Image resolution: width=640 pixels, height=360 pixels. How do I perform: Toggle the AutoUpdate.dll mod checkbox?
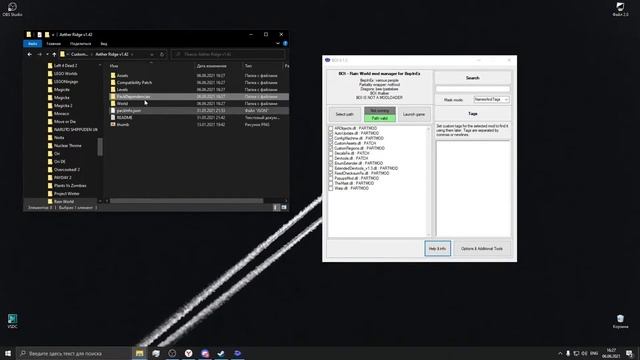331,133
